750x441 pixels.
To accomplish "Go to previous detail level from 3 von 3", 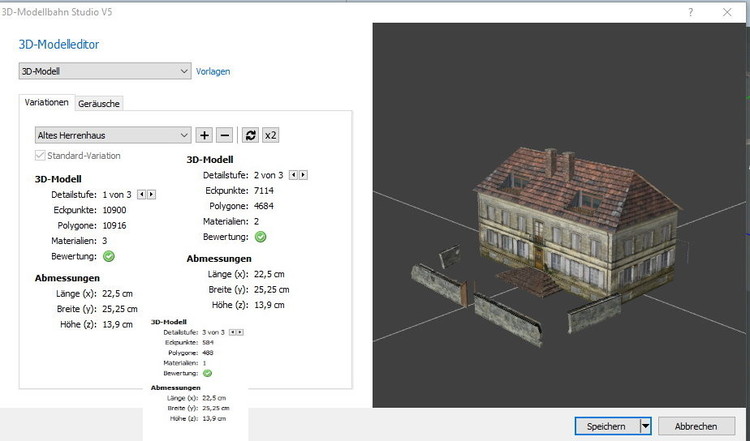I will click(232, 332).
